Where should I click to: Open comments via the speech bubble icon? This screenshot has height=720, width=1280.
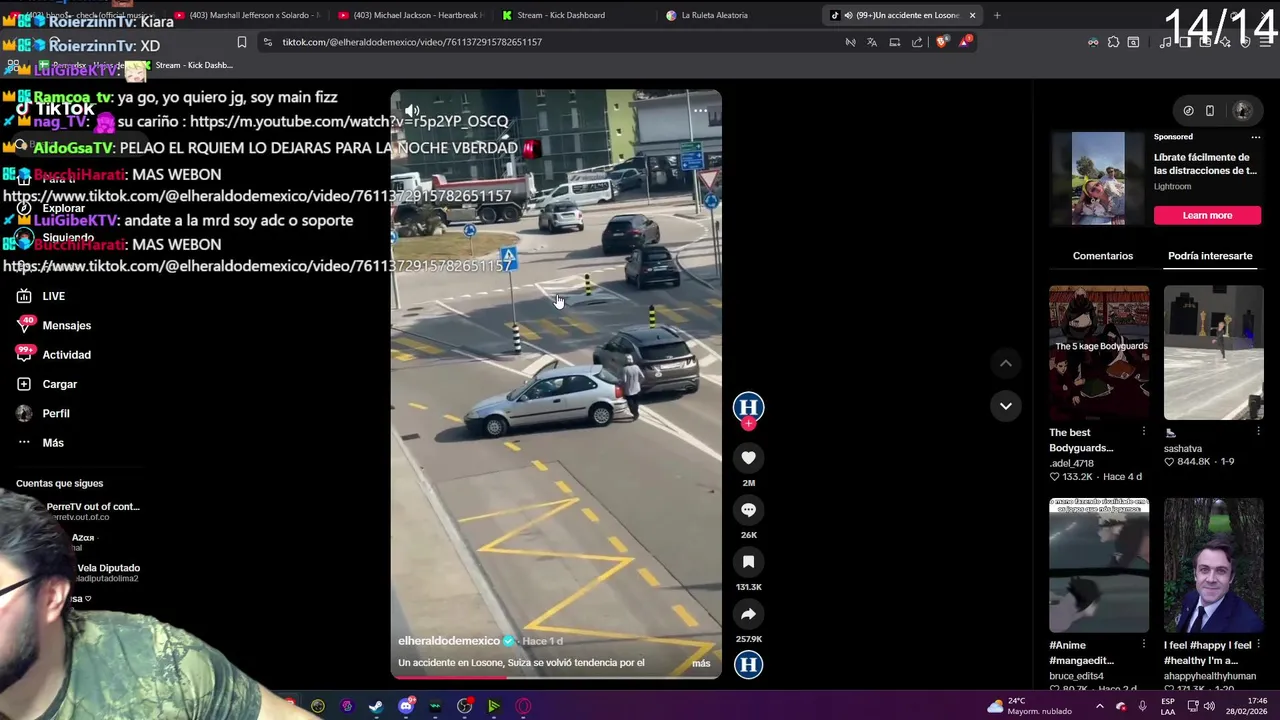point(748,510)
